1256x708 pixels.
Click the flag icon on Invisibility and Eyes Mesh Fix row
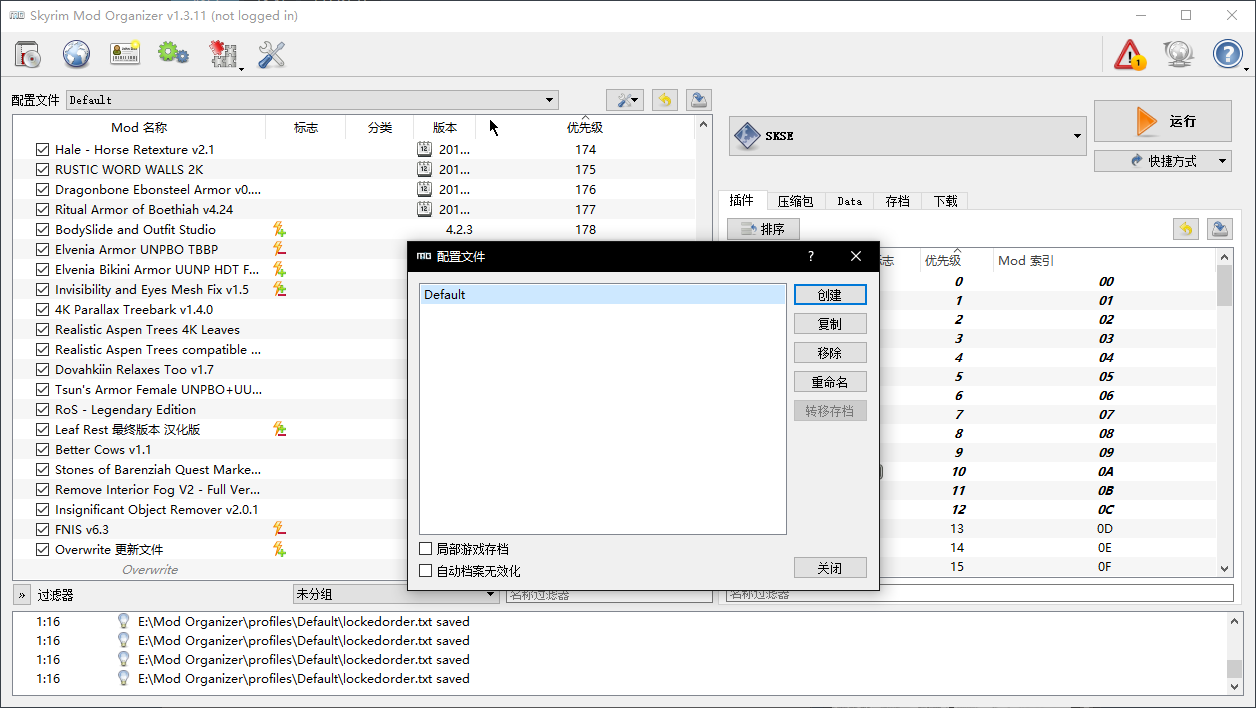(280, 289)
